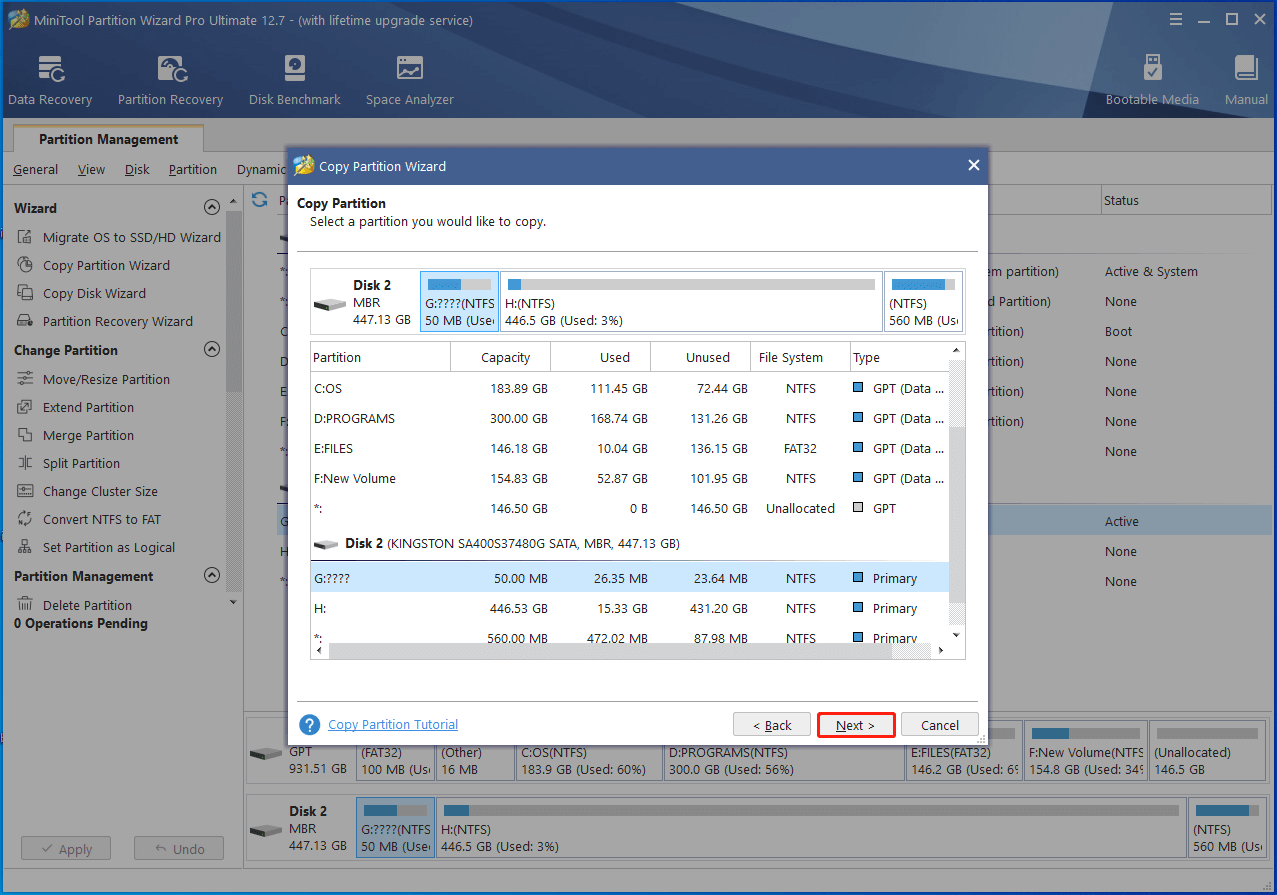The image size is (1277, 895).
Task: Open Copy Partition Tutorial link
Action: point(393,725)
